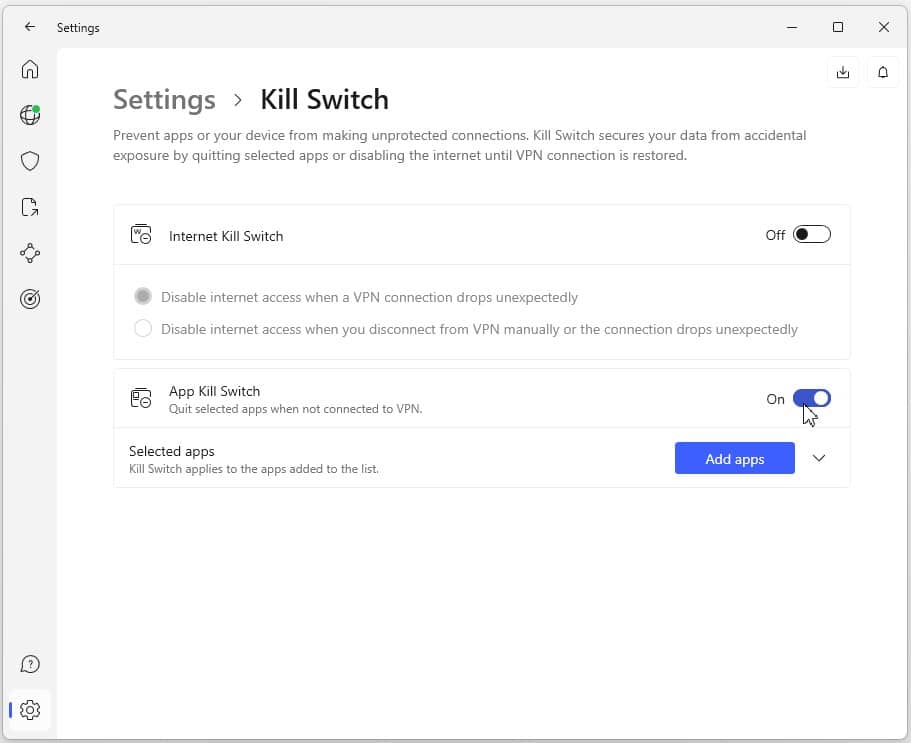Open the Dark Web Monitor target icon
The height and width of the screenshot is (743, 911).
pyautogui.click(x=30, y=299)
